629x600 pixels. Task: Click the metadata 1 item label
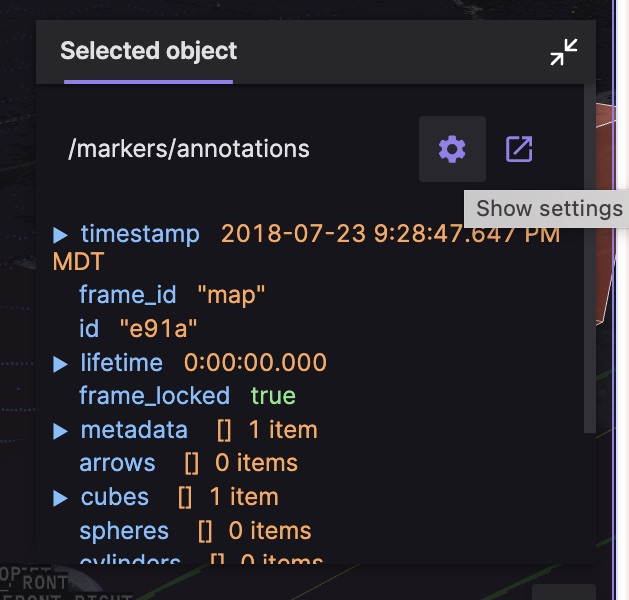(282, 431)
